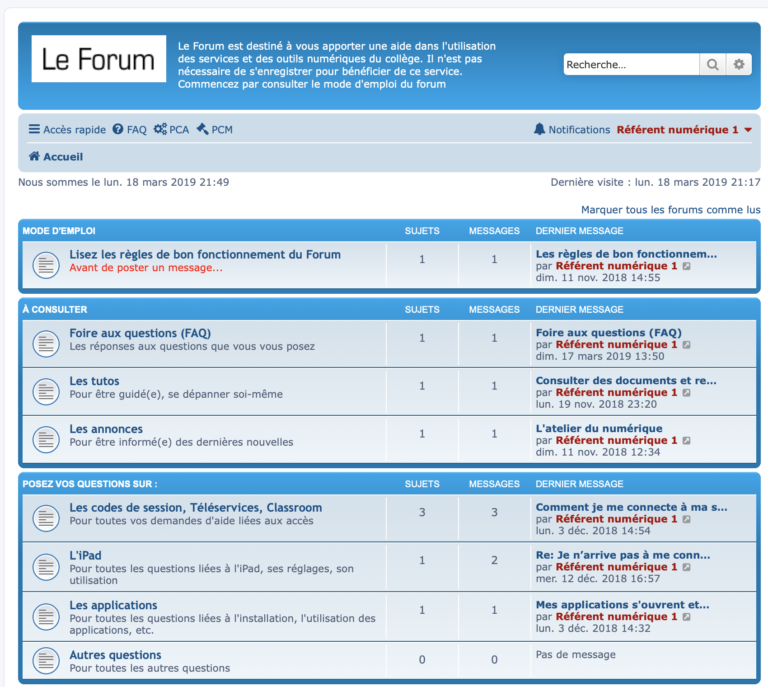Click the Recherche search input field
The image size is (768, 687).
630,64
